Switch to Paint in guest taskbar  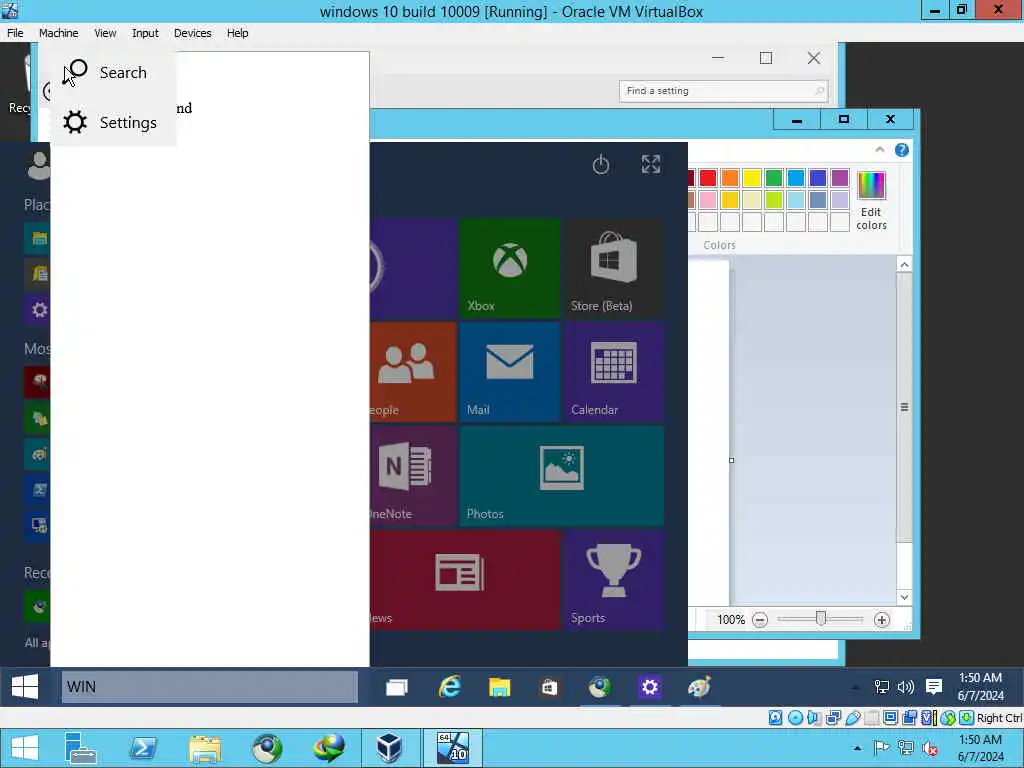pyautogui.click(x=699, y=687)
